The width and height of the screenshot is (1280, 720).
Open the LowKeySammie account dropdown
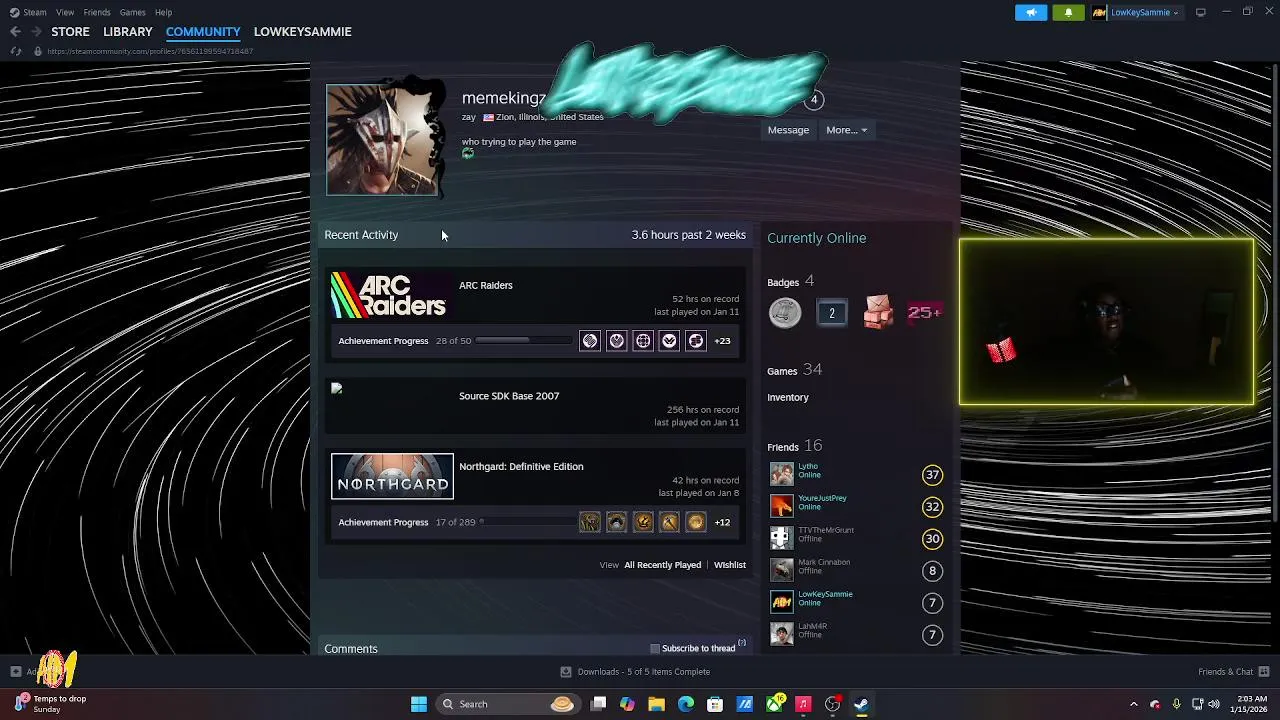tap(1137, 12)
